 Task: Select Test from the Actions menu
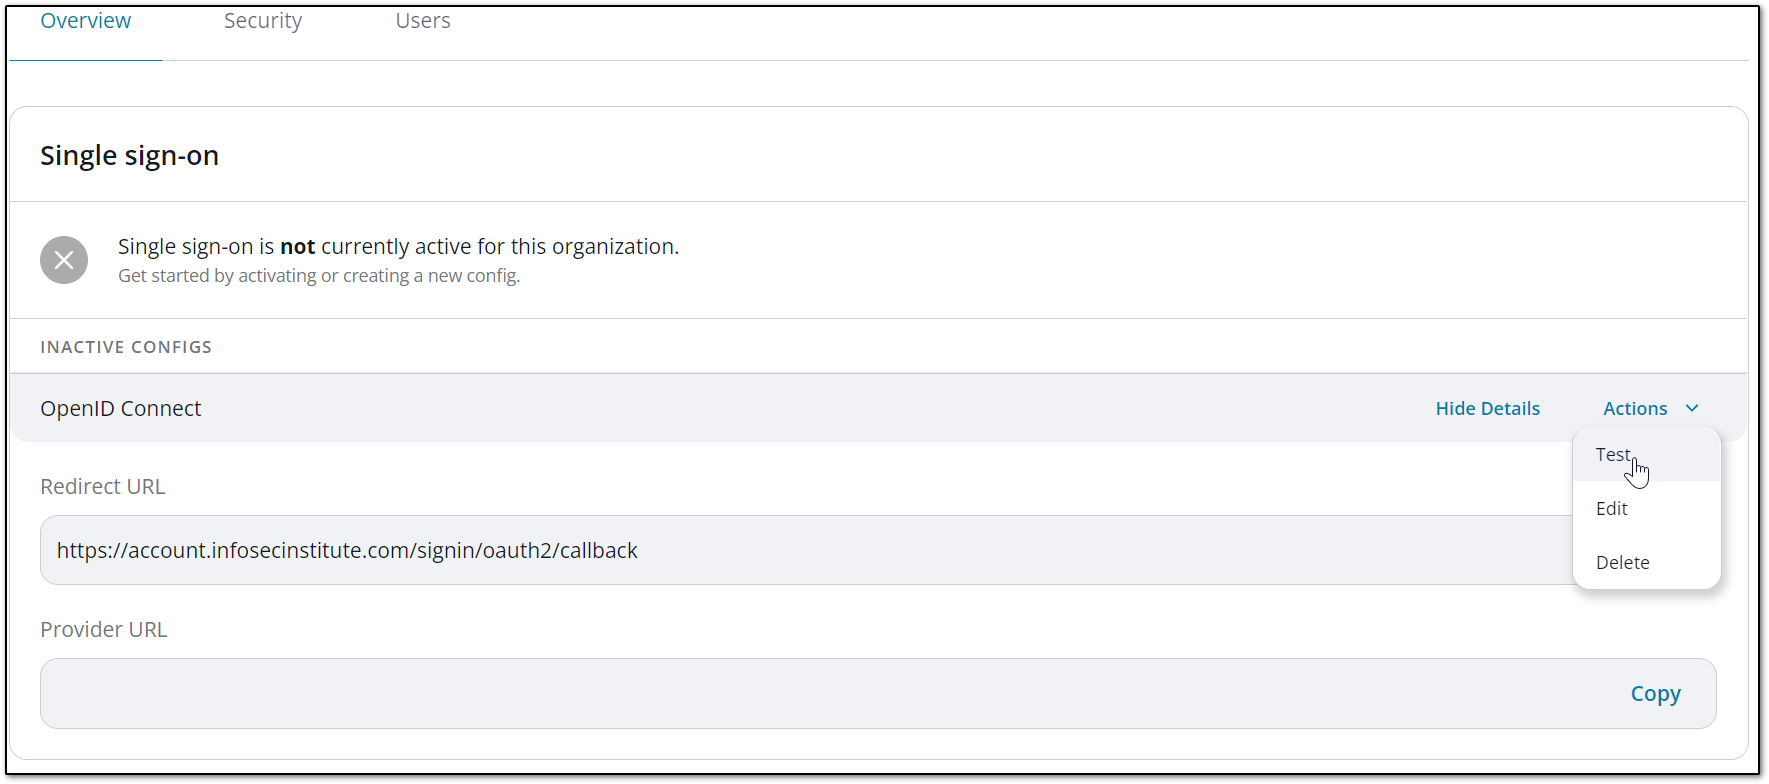1613,454
